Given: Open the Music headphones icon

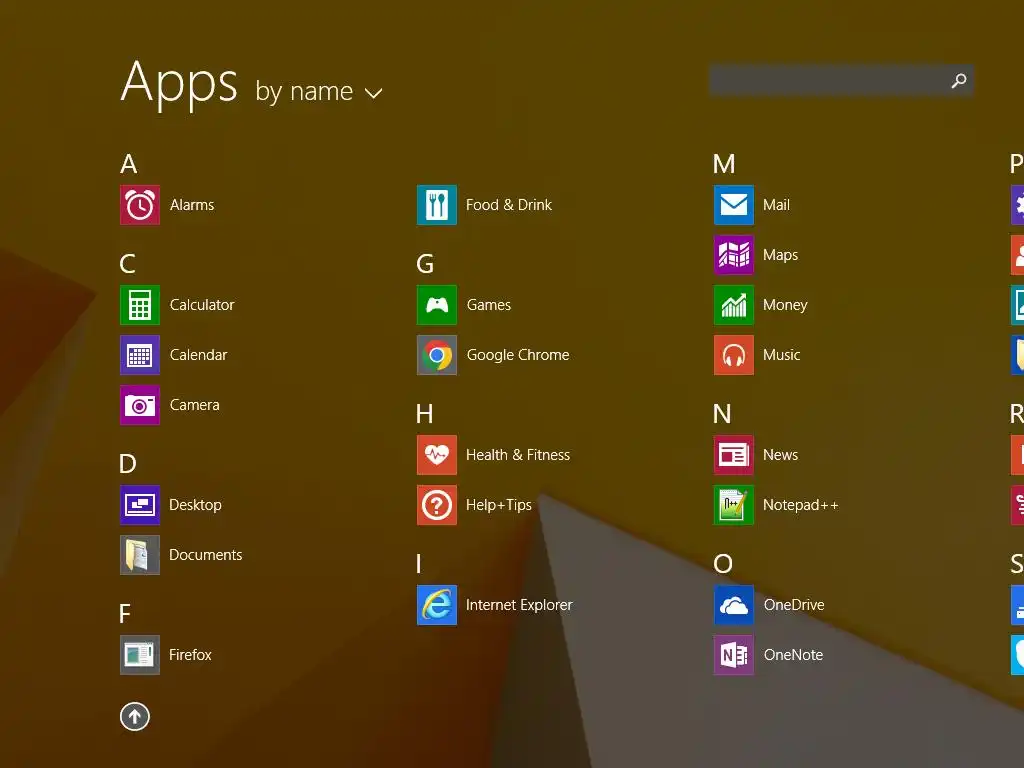Looking at the screenshot, I should [734, 355].
